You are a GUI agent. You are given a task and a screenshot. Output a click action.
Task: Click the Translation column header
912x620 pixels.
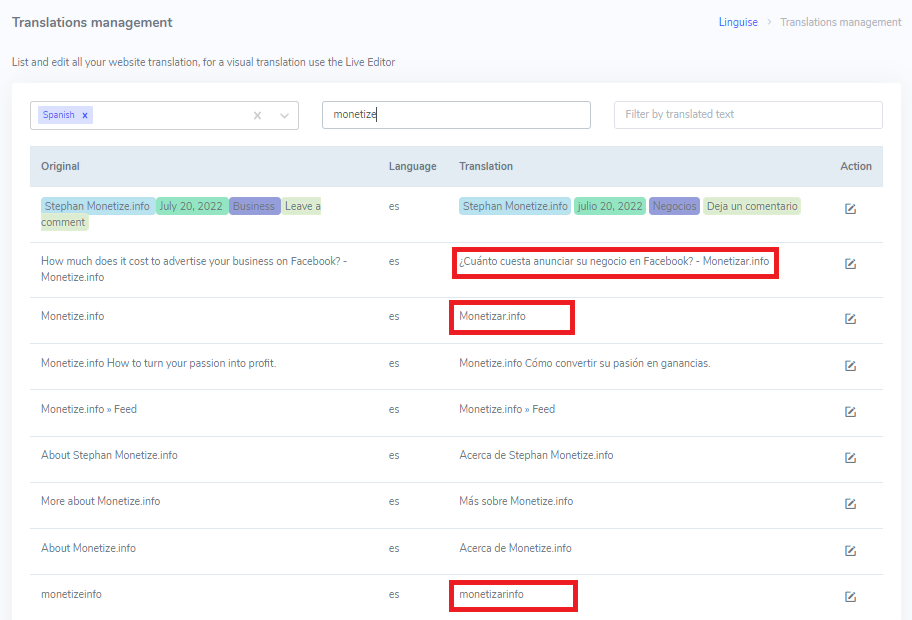(486, 166)
